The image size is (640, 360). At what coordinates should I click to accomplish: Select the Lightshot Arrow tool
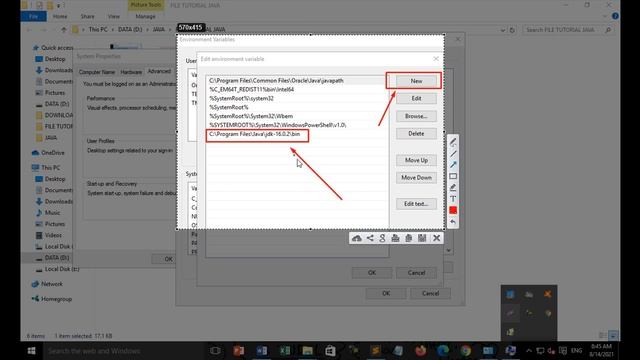pyautogui.click(x=453, y=165)
